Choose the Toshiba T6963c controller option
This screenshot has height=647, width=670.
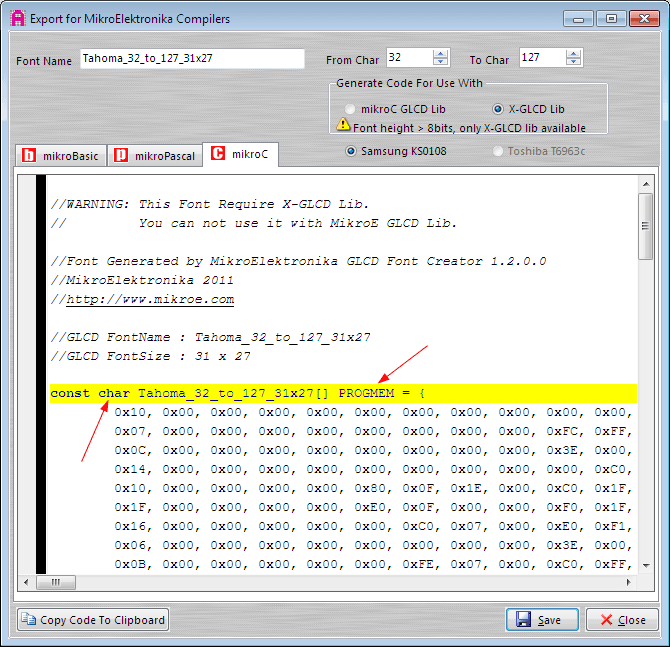pos(497,151)
